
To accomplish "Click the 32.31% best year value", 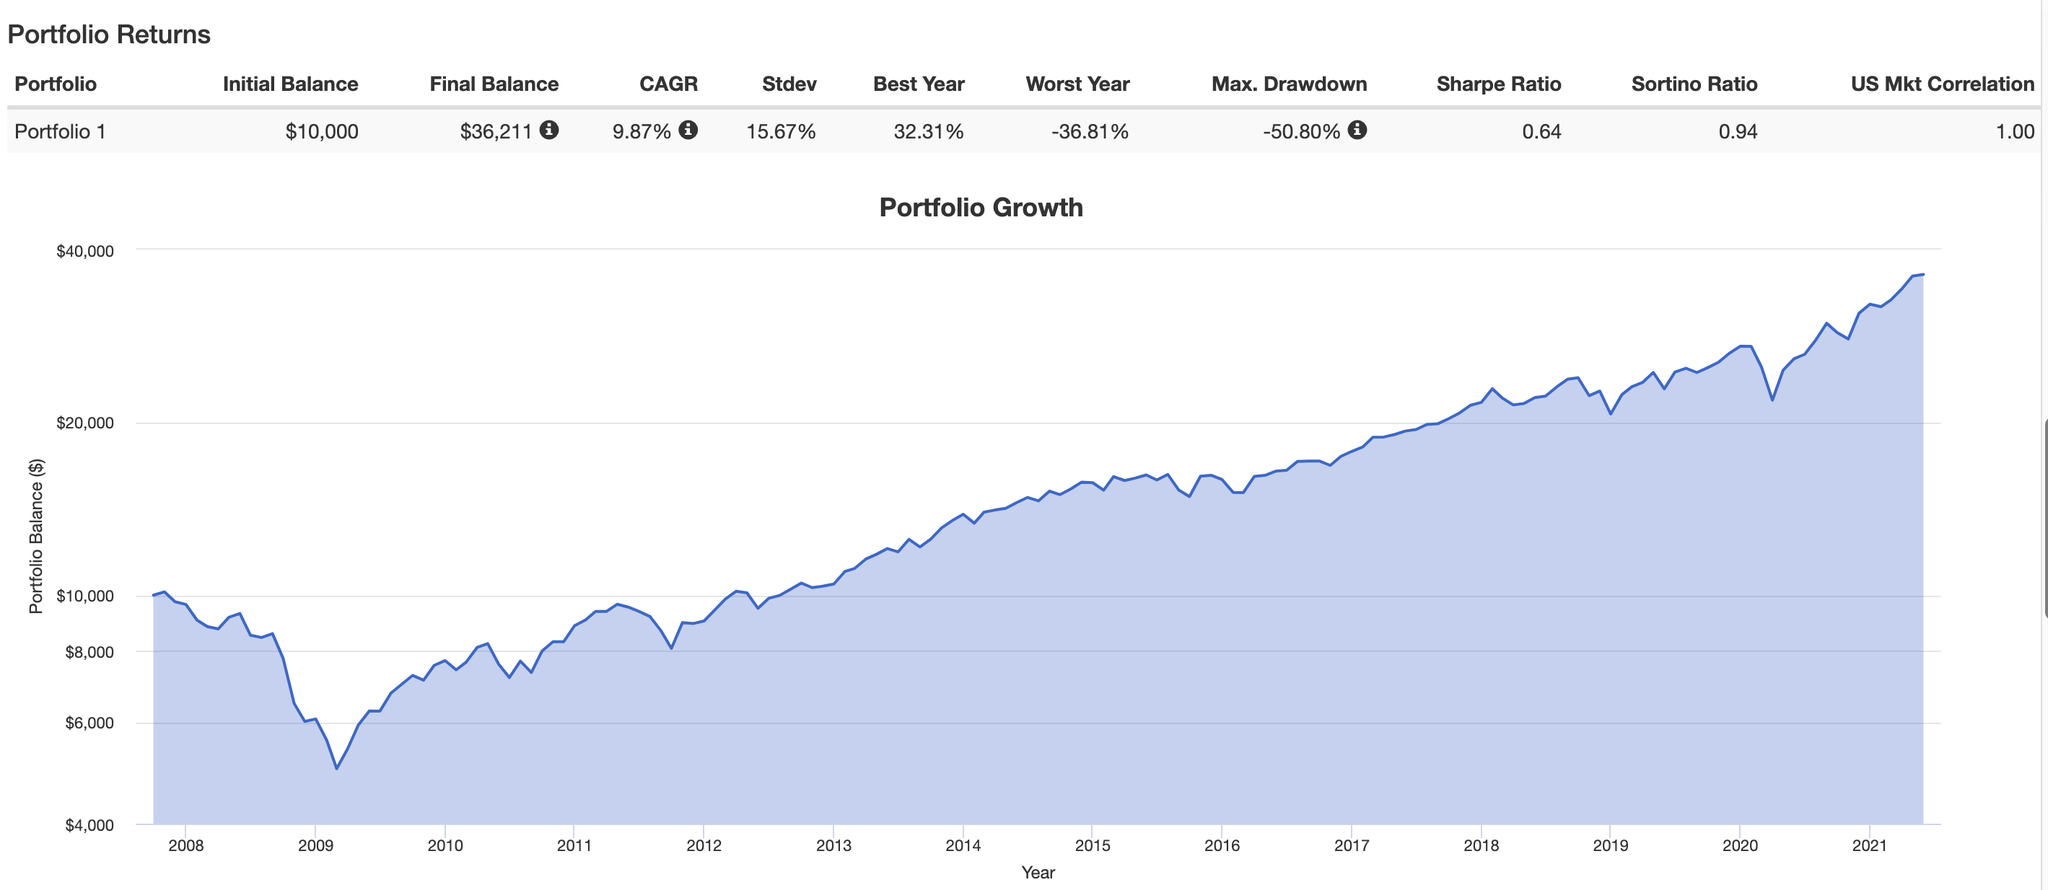I will click(929, 131).
